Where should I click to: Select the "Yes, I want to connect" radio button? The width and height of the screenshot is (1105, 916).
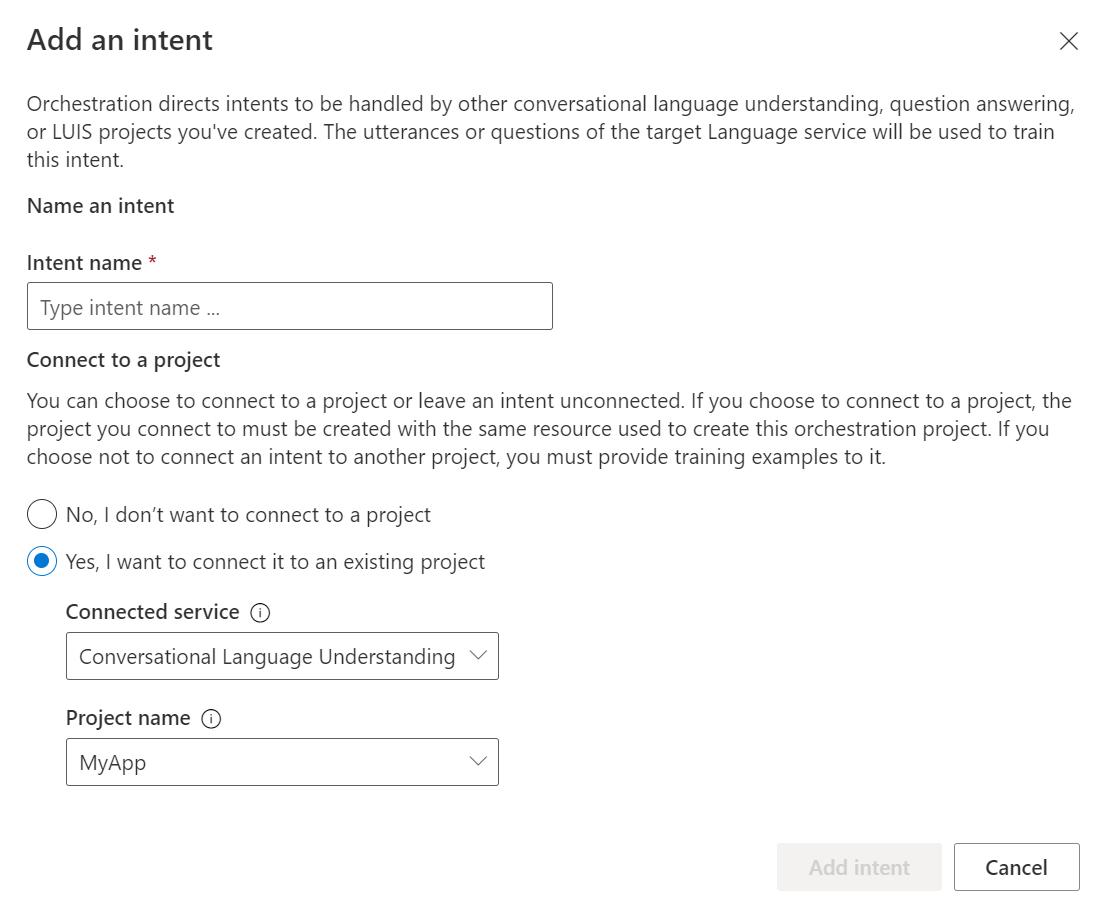(42, 562)
